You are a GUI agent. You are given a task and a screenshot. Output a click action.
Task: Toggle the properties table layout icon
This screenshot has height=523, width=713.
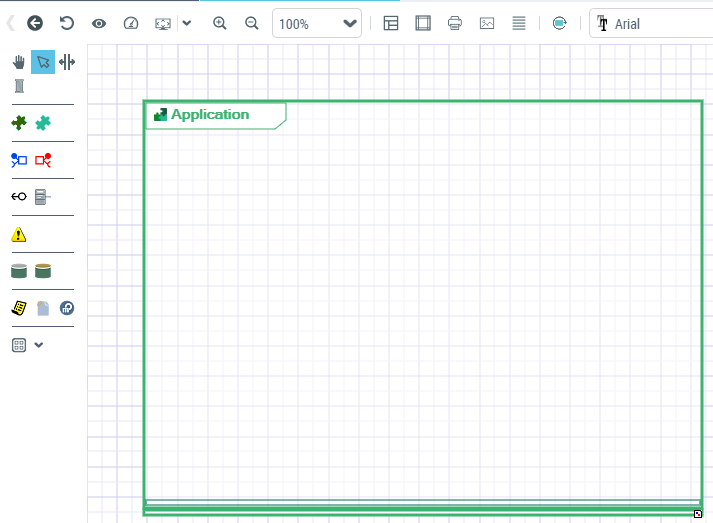point(391,23)
